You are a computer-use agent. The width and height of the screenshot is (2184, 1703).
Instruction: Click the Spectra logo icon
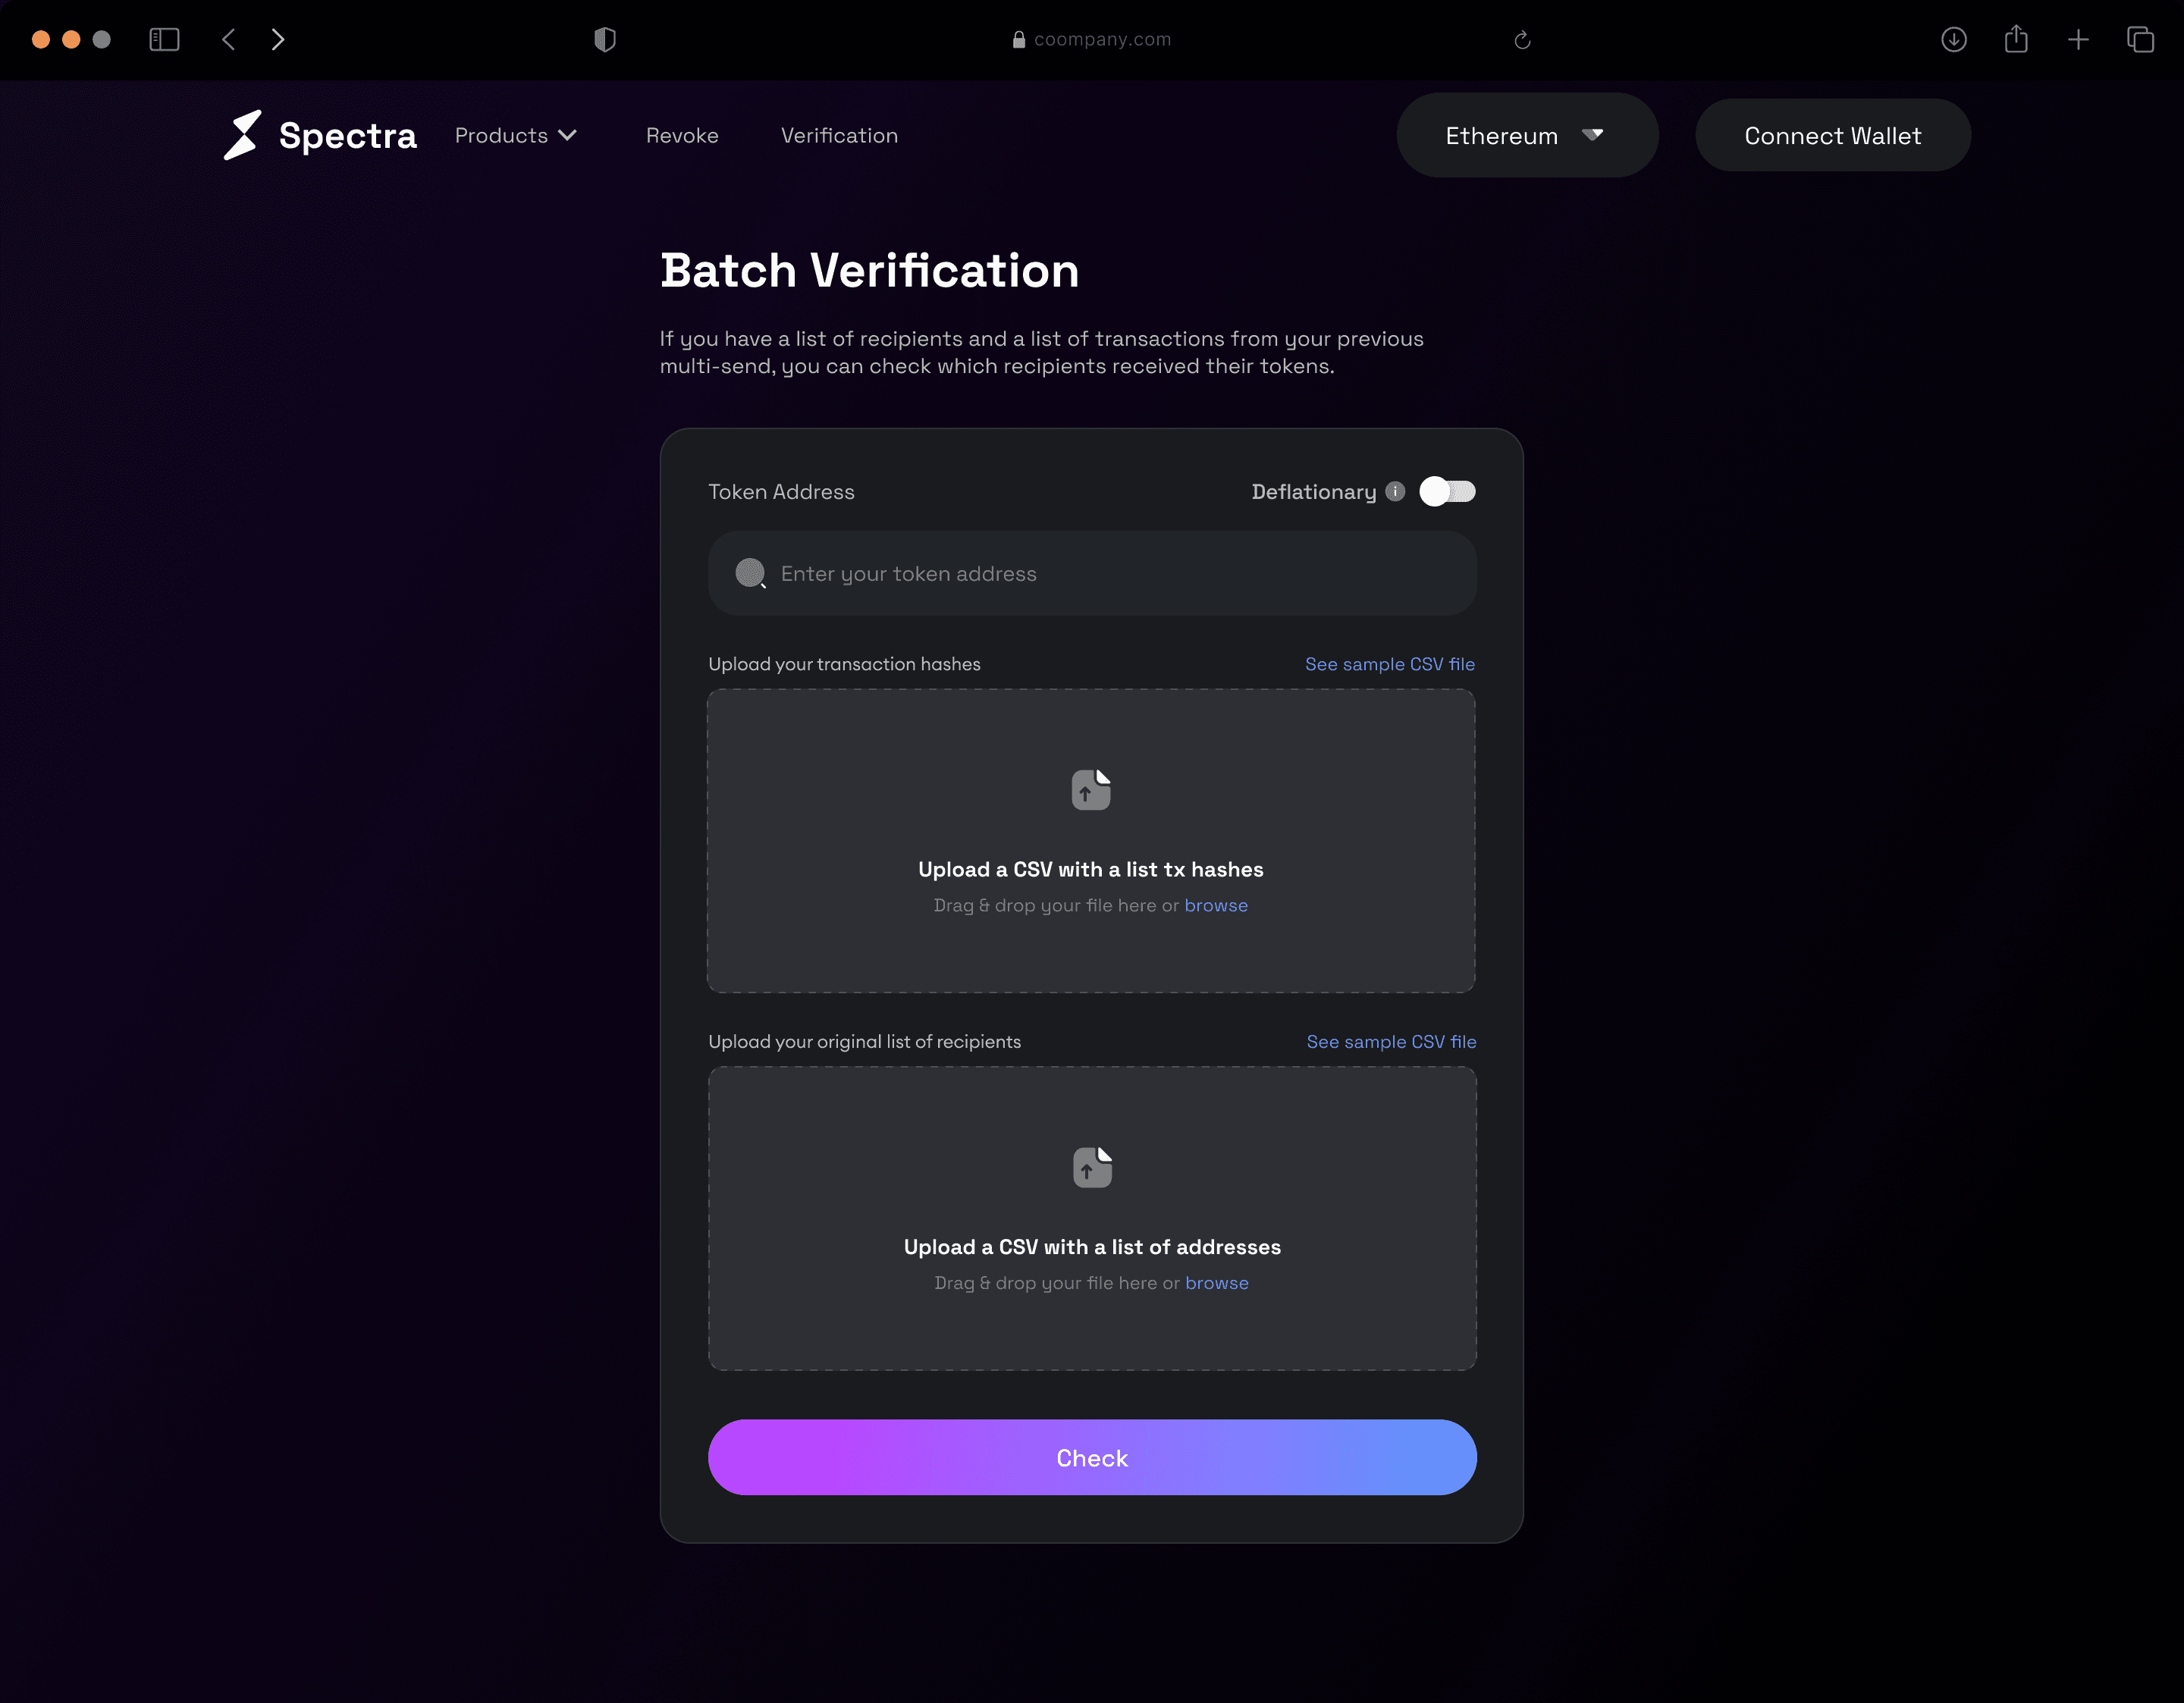click(x=242, y=135)
